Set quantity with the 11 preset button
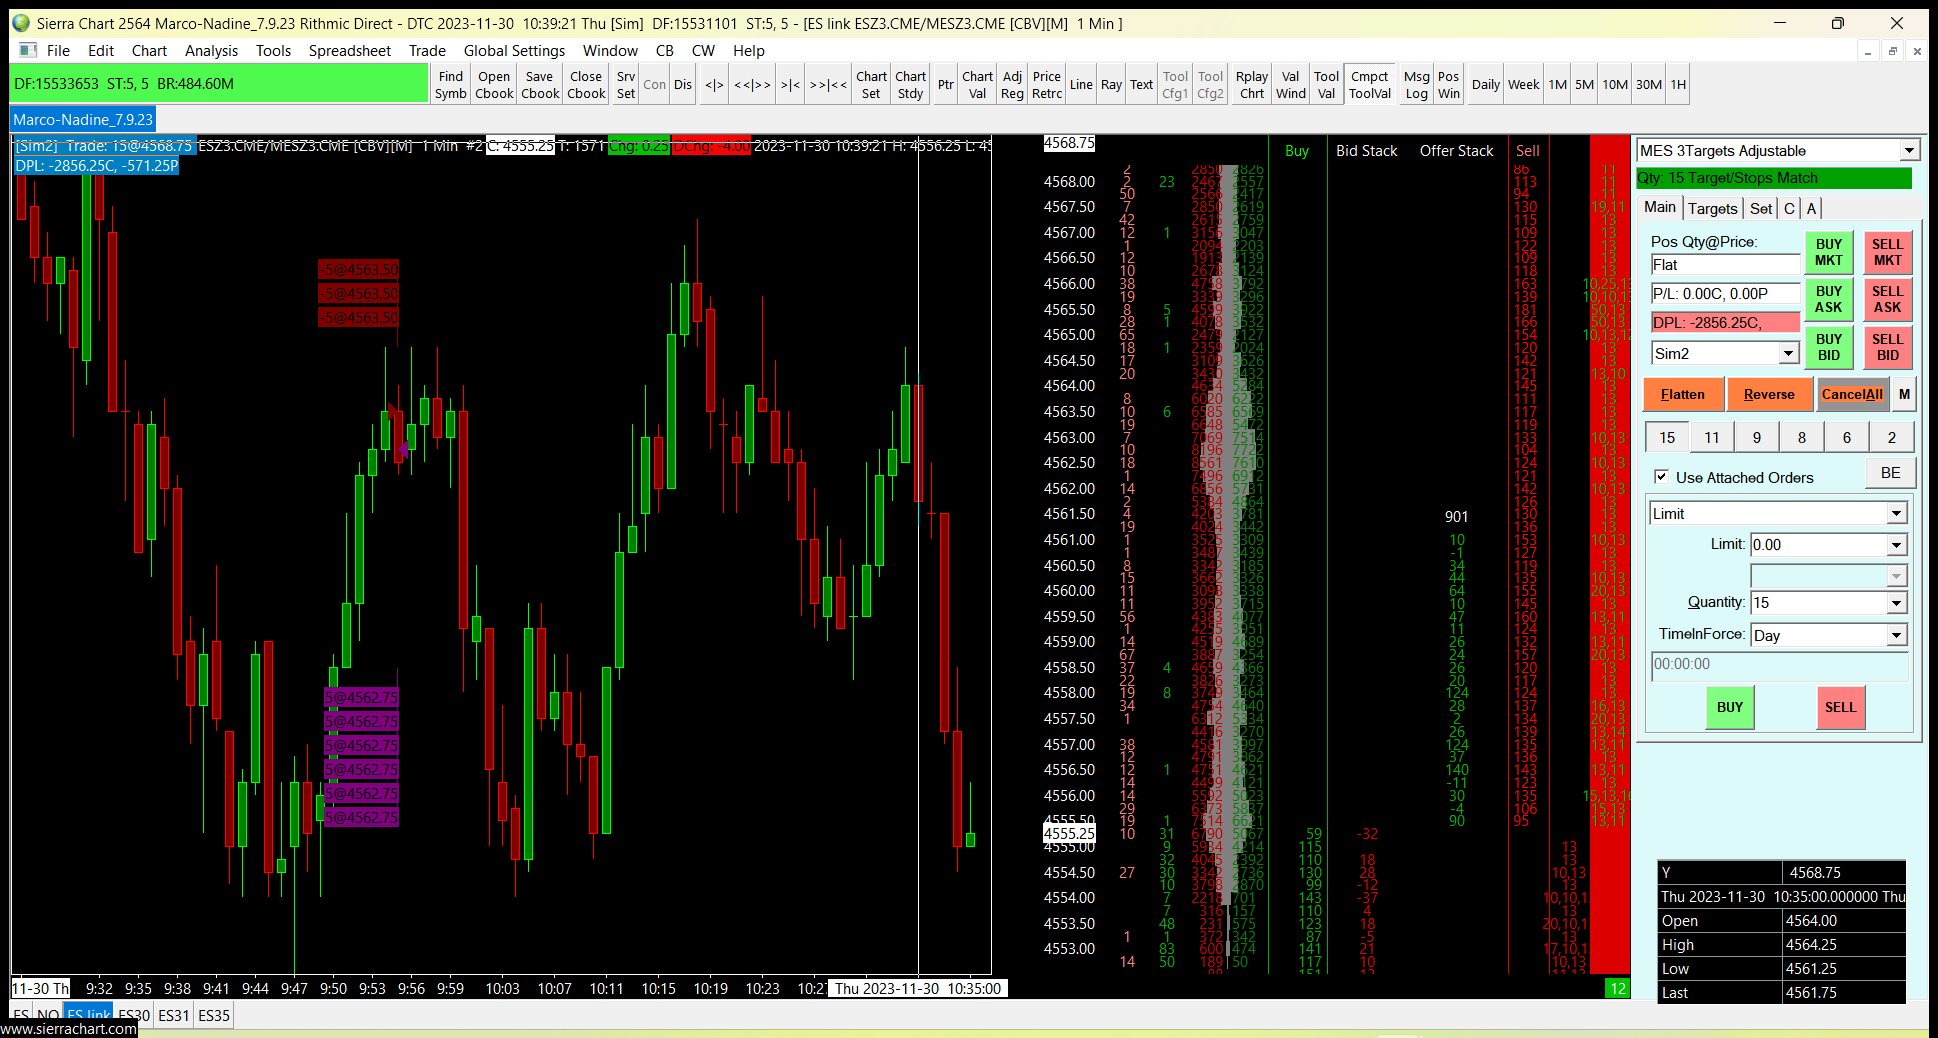Viewport: 1938px width, 1038px height. [x=1712, y=437]
